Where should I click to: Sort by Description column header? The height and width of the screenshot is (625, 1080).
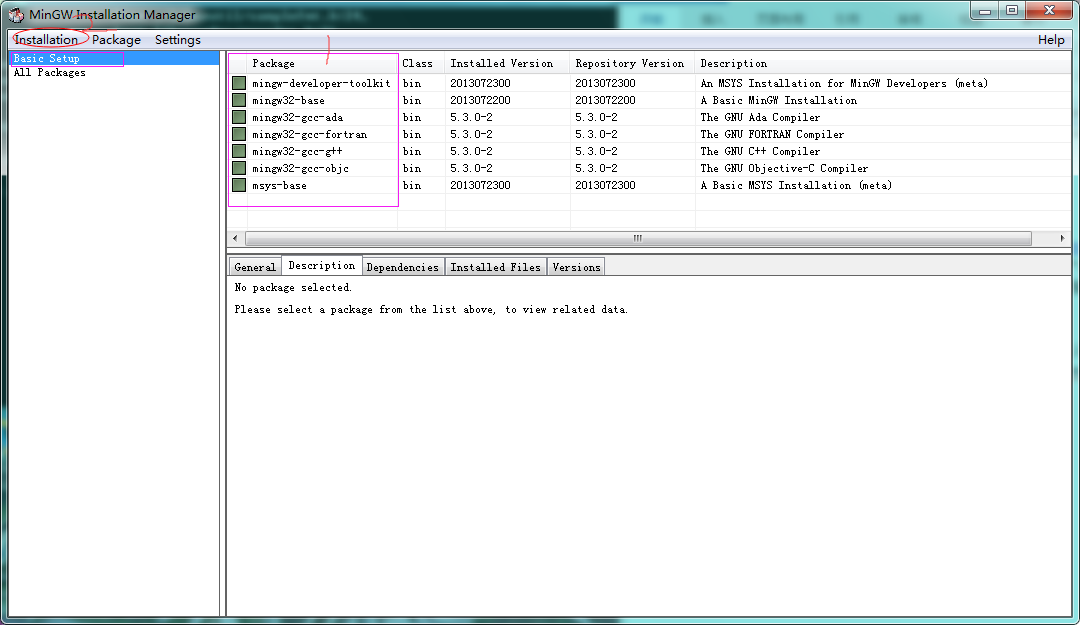[883, 63]
